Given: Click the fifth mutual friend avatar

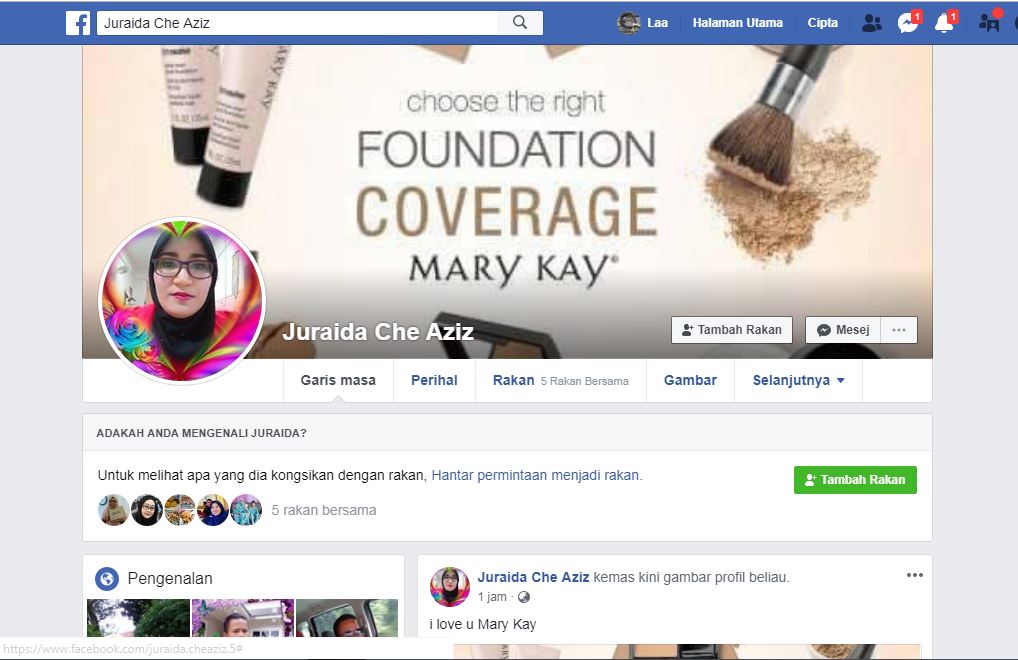Looking at the screenshot, I should pos(246,510).
